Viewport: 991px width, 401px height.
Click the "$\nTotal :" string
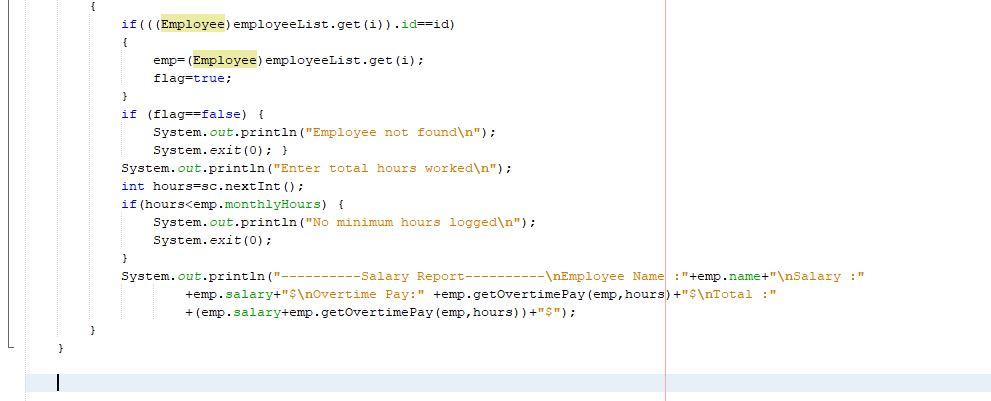pos(727,294)
